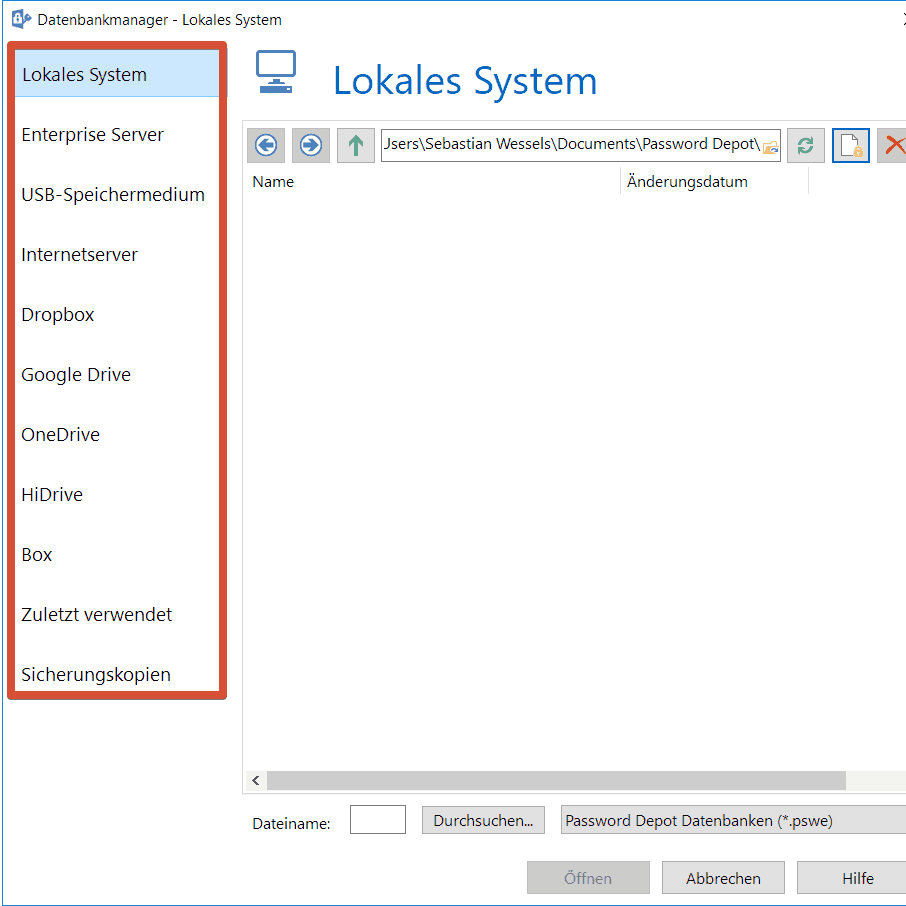Click the browse folder icon in path field
This screenshot has height=906, width=906.
coord(770,148)
